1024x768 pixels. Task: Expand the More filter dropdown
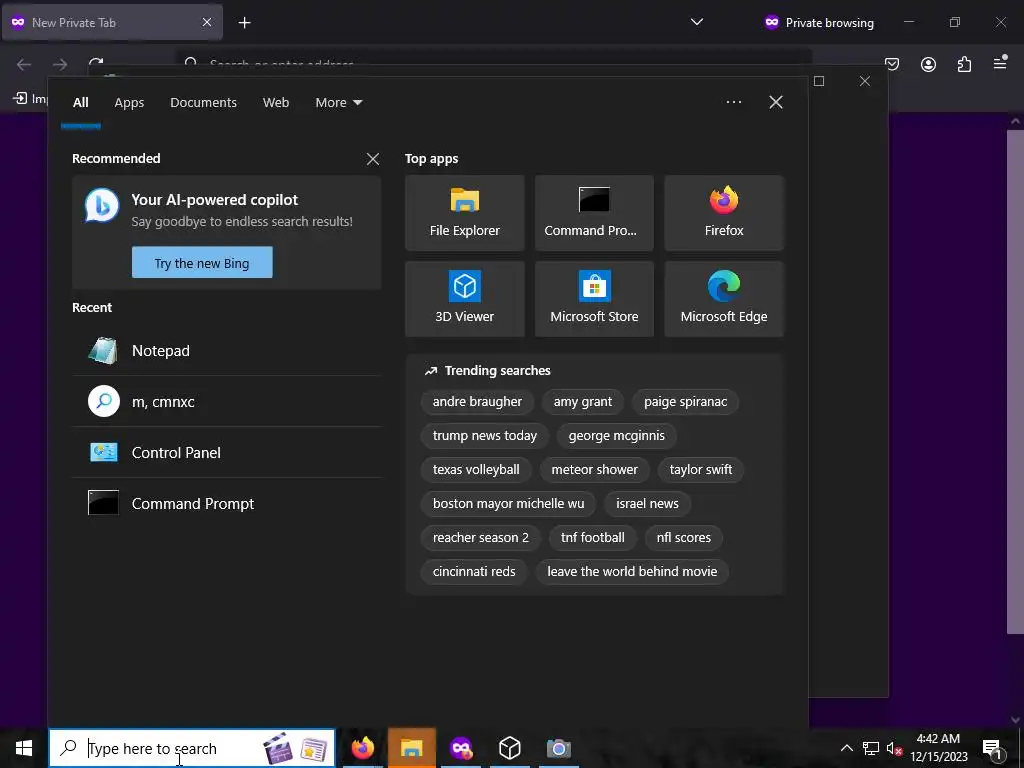click(338, 103)
